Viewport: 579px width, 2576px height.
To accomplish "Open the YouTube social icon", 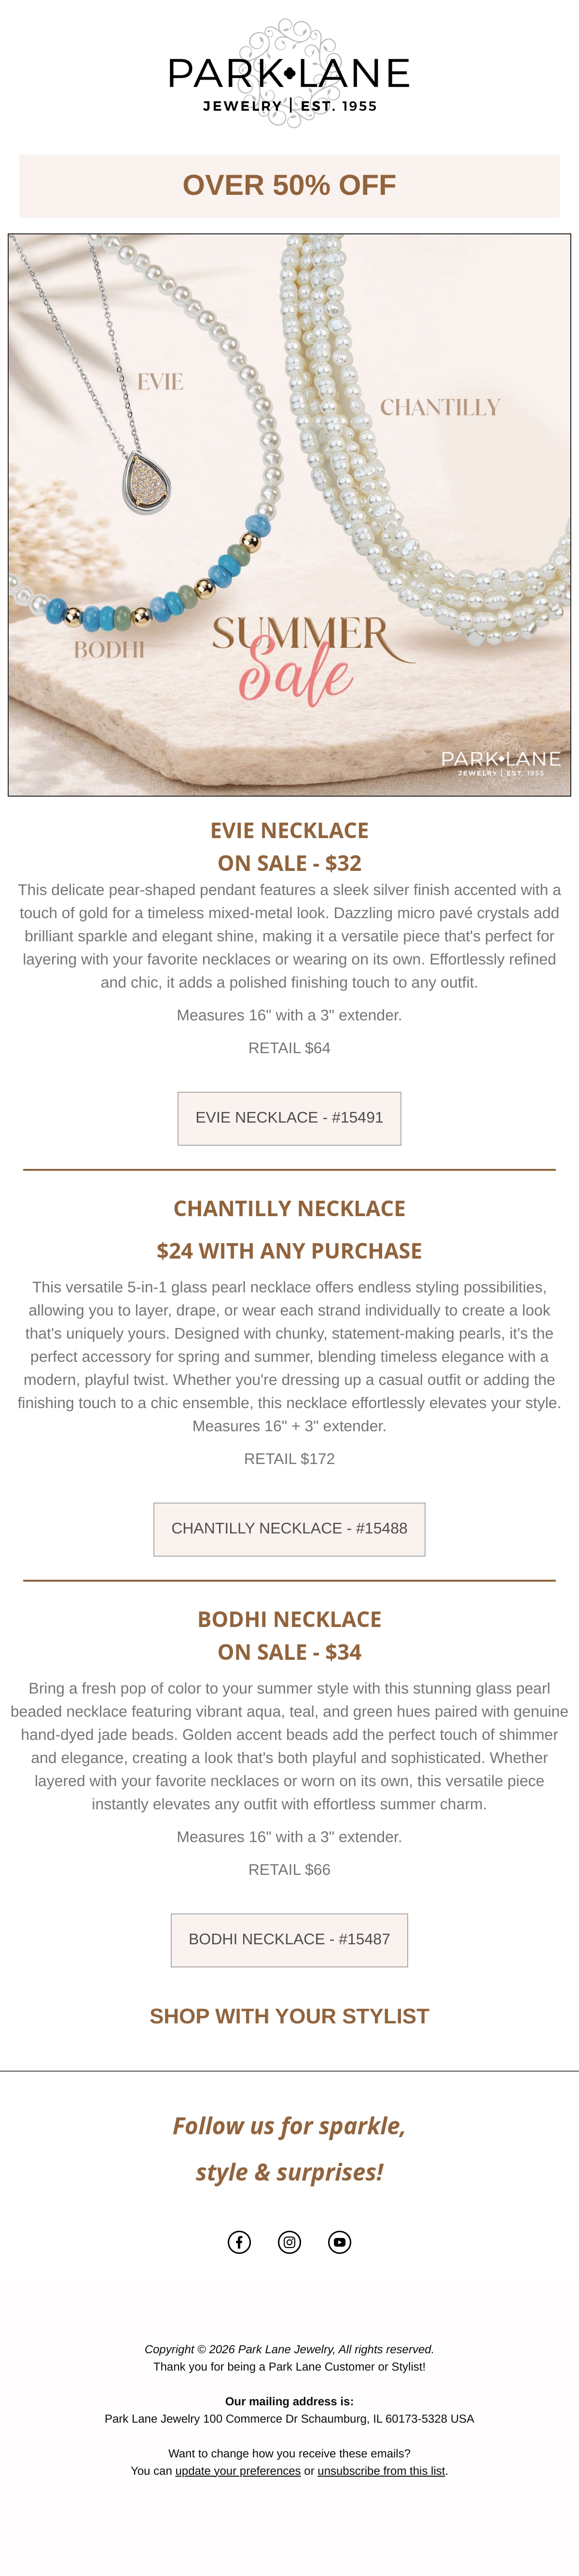I will point(340,2242).
